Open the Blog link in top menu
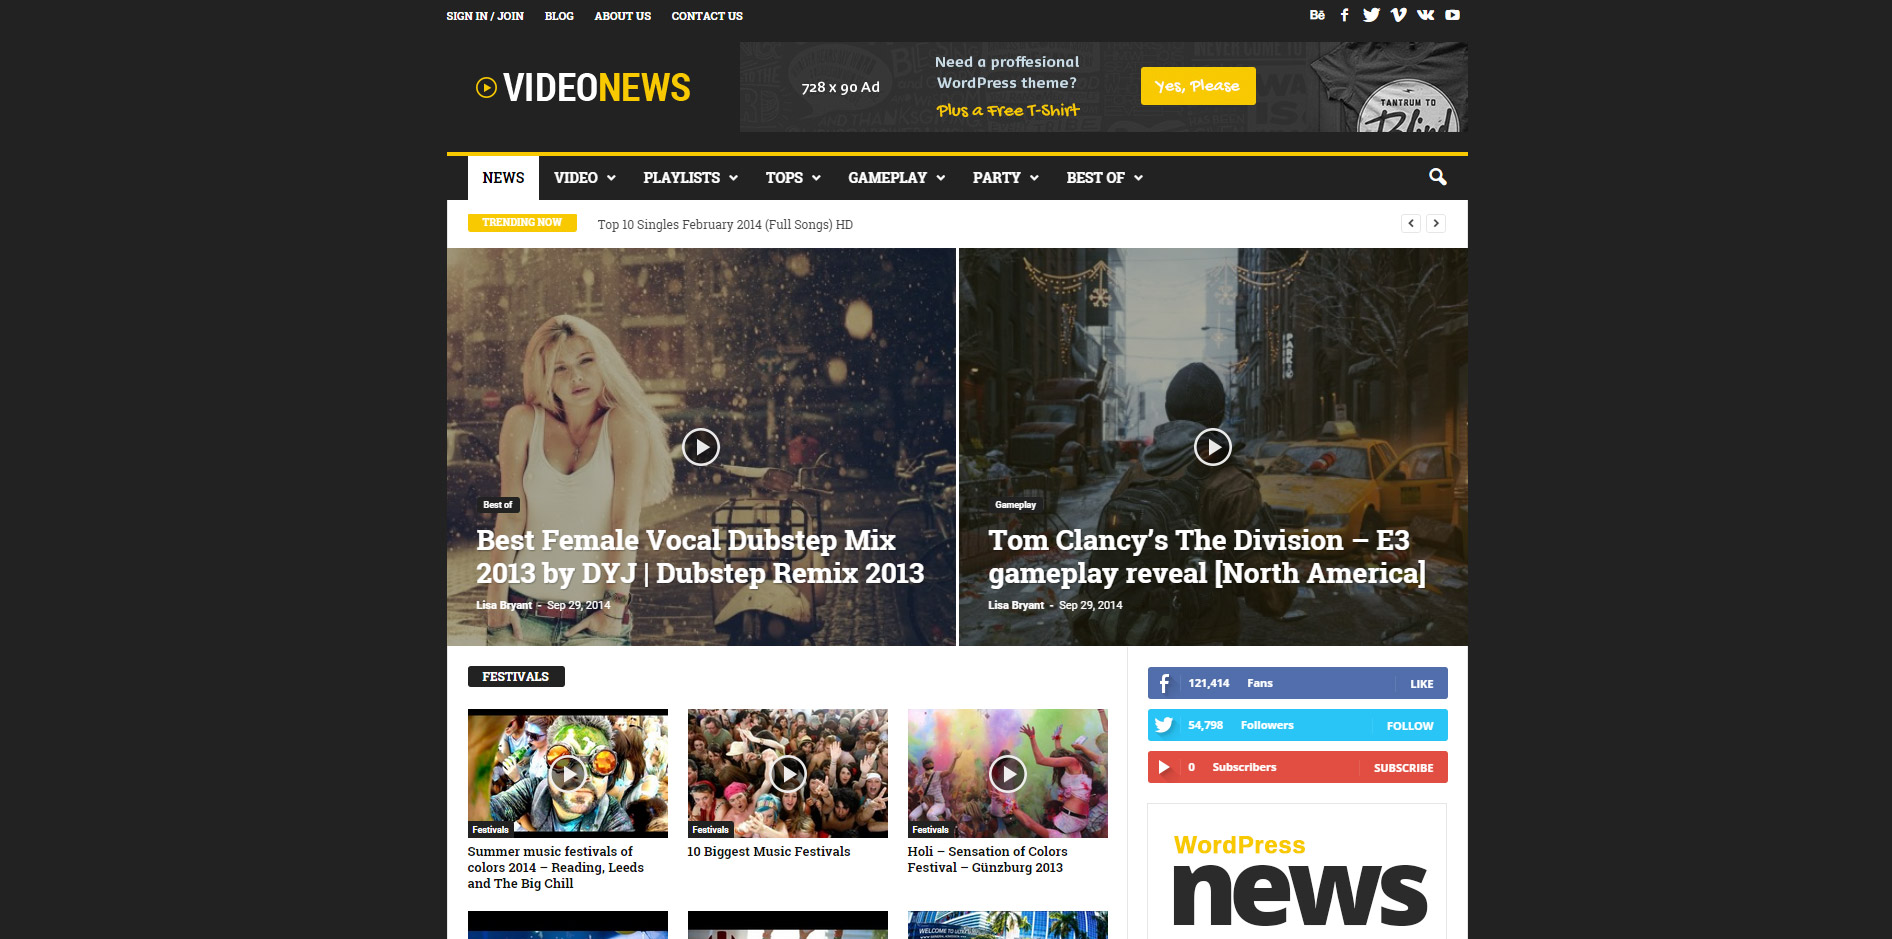This screenshot has height=939, width=1892. tap(559, 16)
